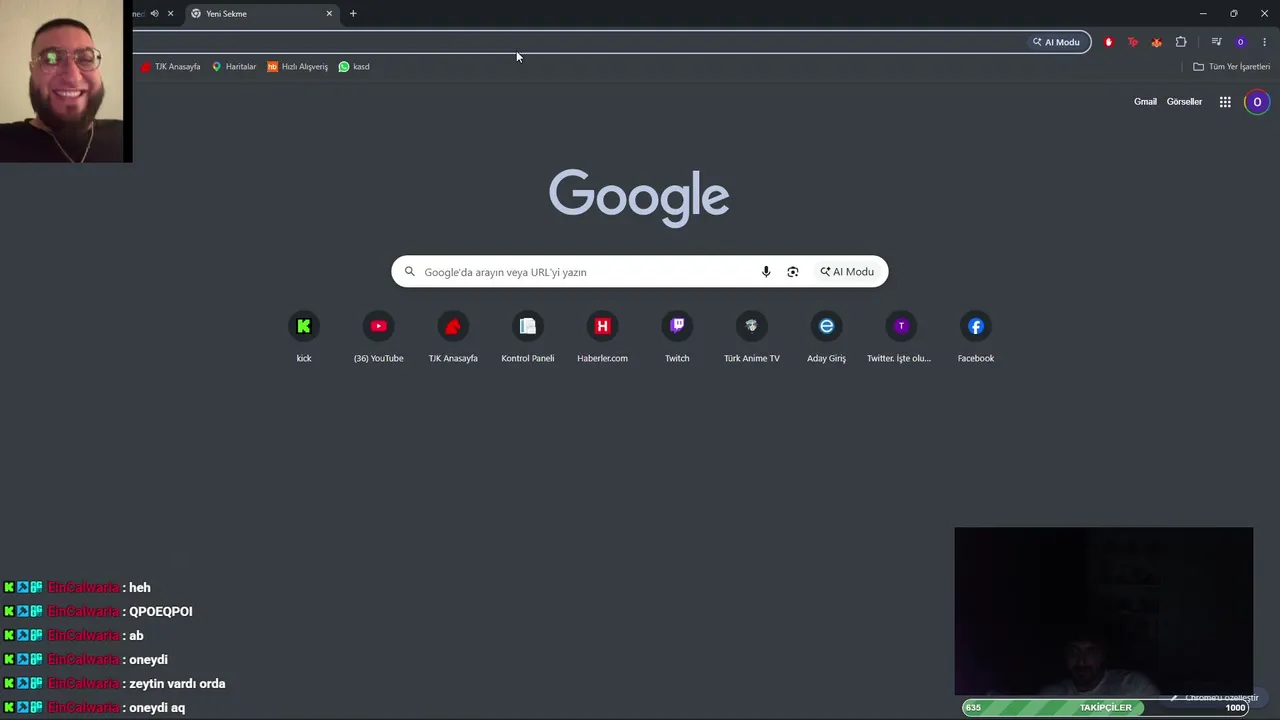Click AI Modu inside the search box
The image size is (1280, 720).
tap(847, 272)
